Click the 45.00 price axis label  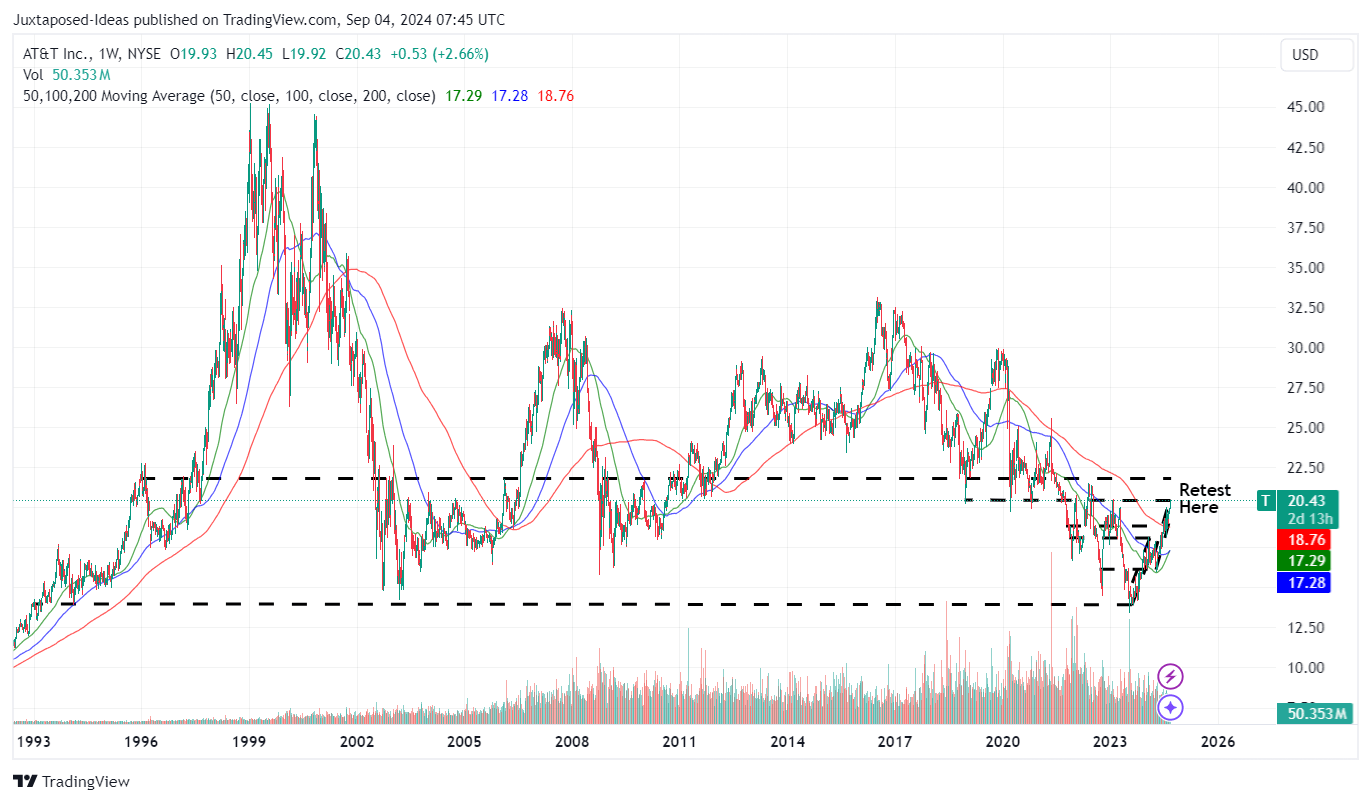tap(1308, 107)
